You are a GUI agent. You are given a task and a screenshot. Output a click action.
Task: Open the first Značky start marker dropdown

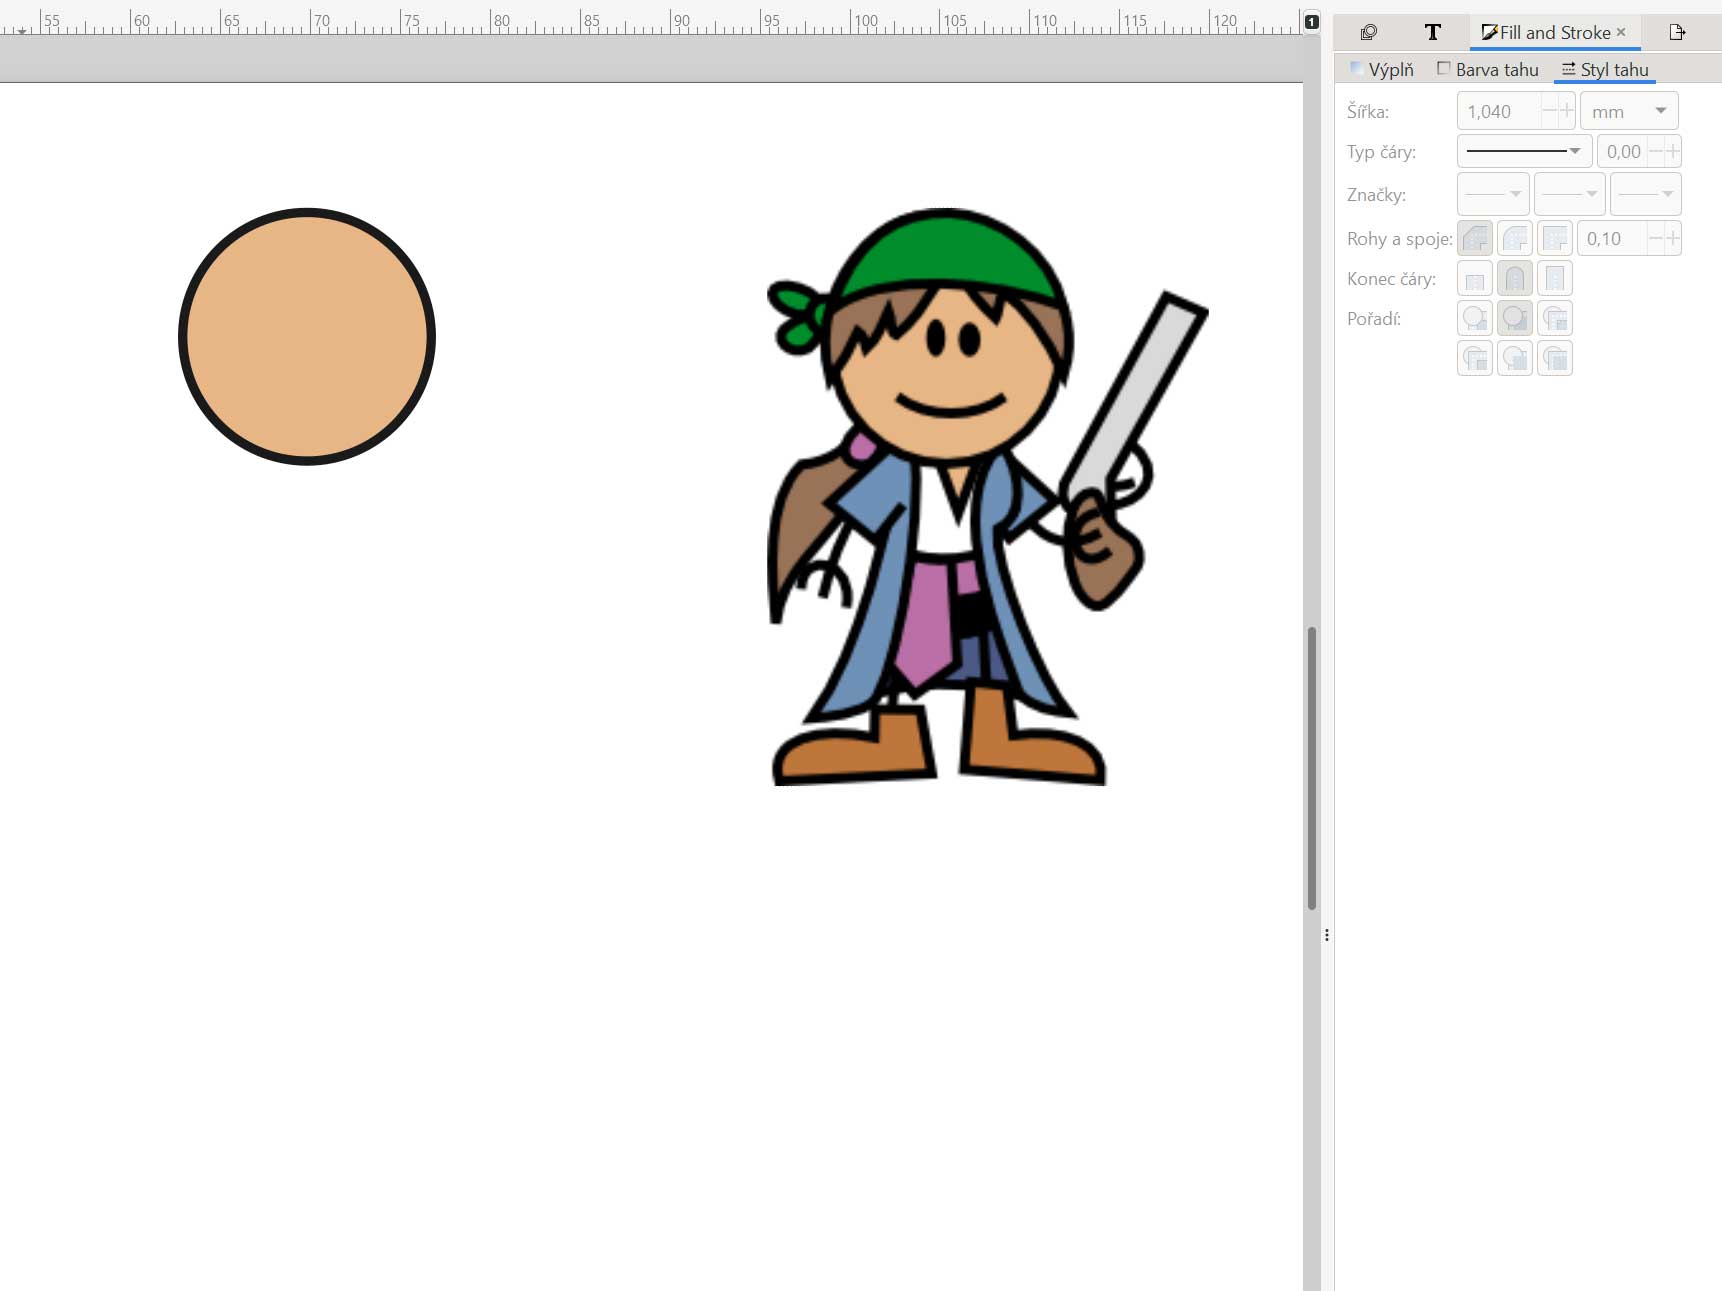(x=1493, y=194)
